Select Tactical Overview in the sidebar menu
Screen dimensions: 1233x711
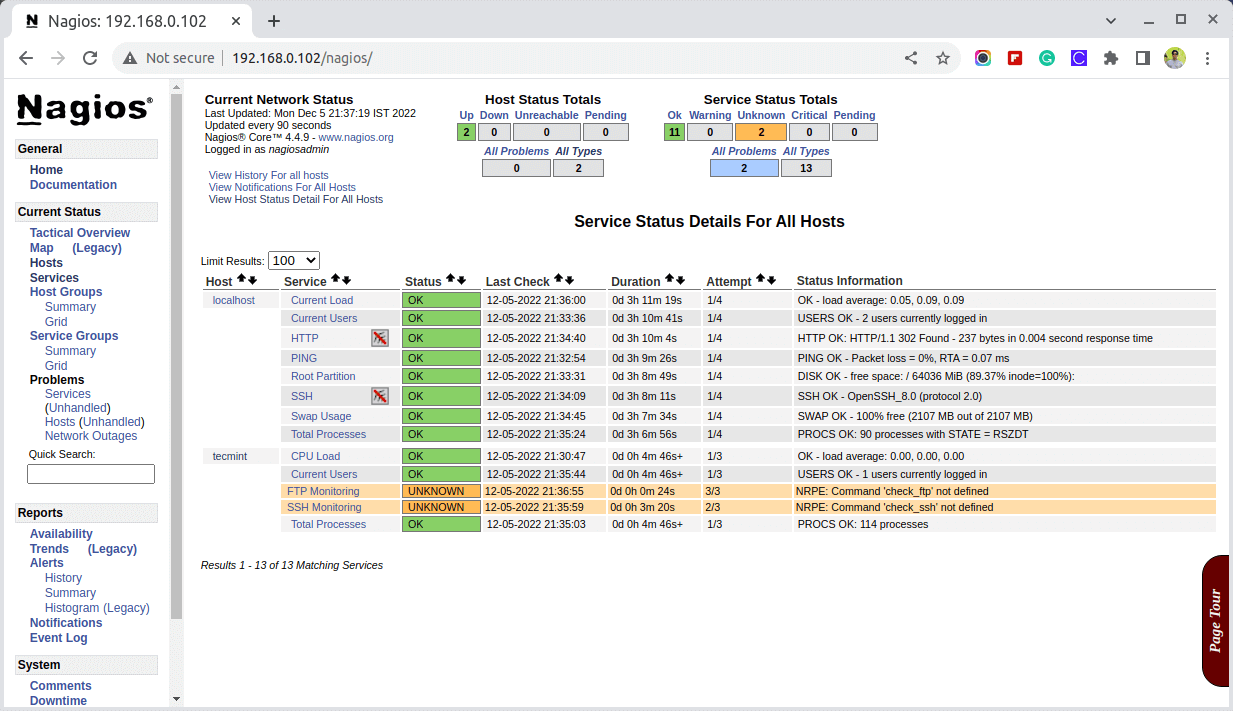[80, 232]
